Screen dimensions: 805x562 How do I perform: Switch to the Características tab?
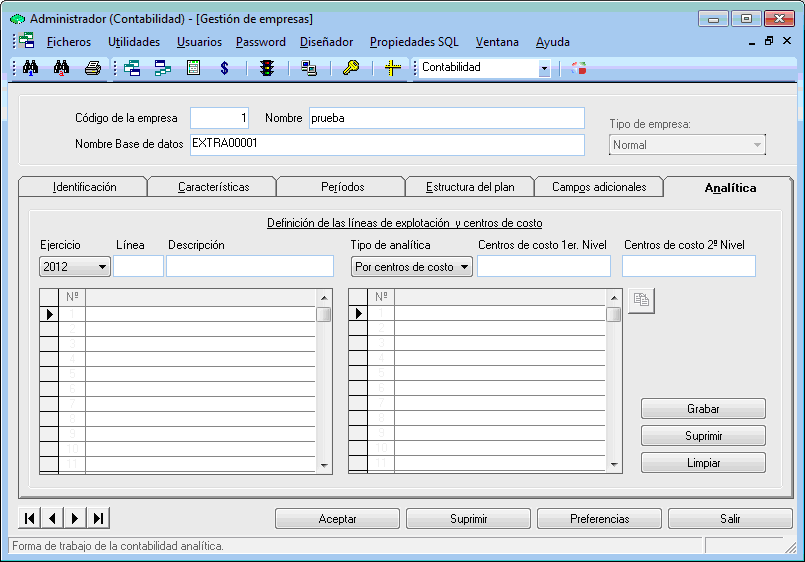(213, 187)
